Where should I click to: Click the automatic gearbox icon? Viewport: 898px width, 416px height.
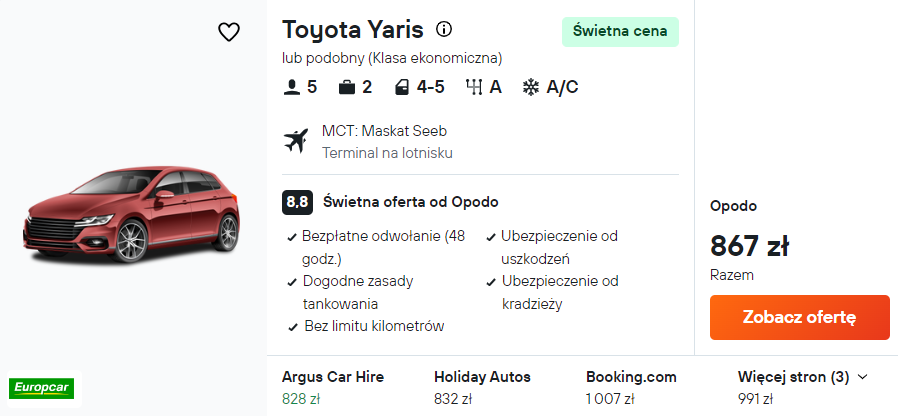(474, 87)
